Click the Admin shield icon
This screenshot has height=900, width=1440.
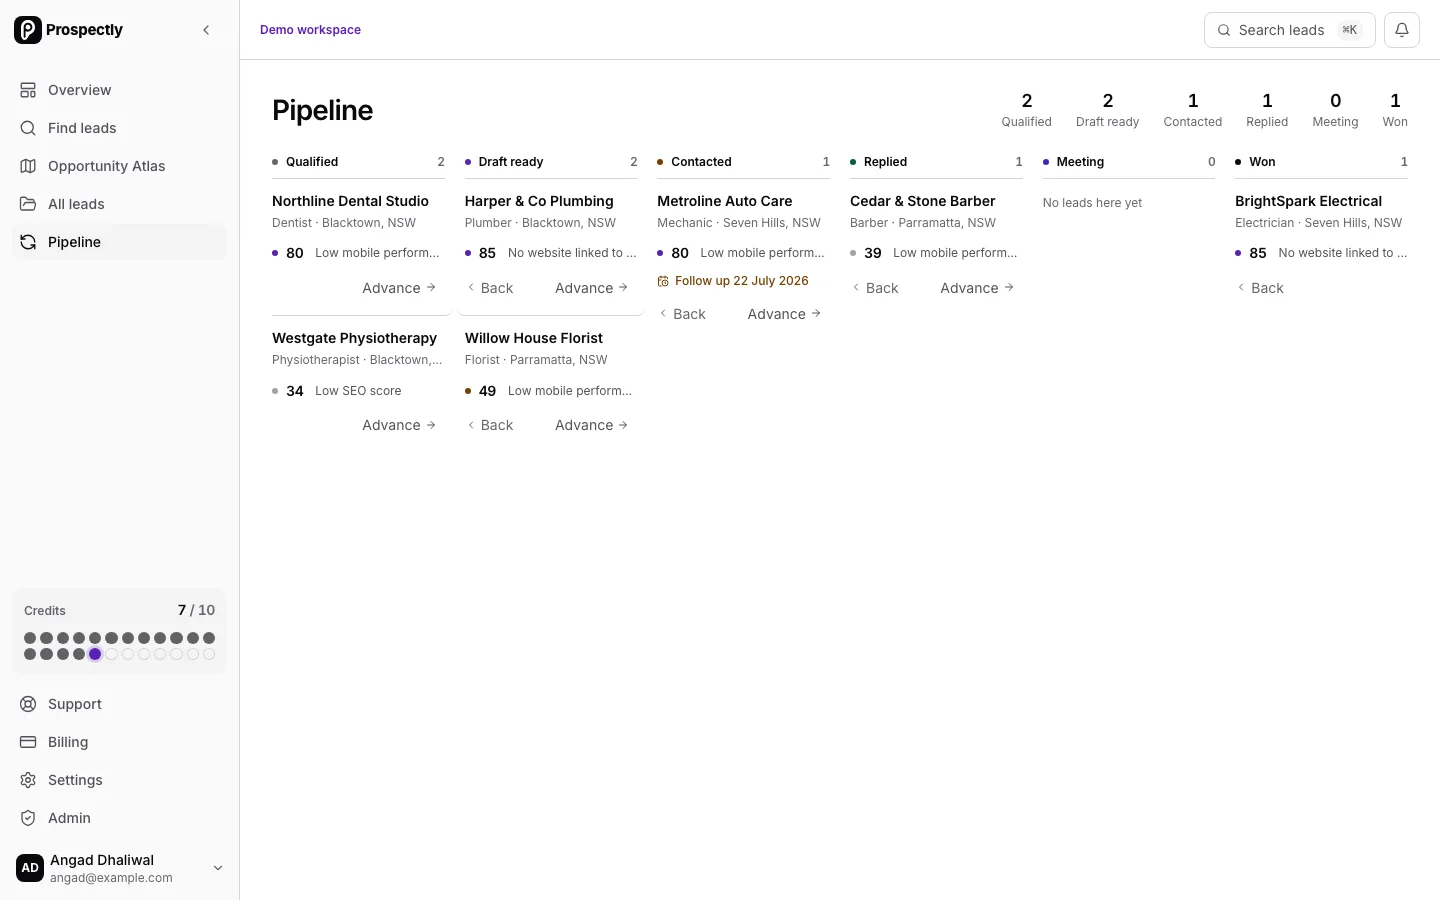pyautogui.click(x=28, y=818)
